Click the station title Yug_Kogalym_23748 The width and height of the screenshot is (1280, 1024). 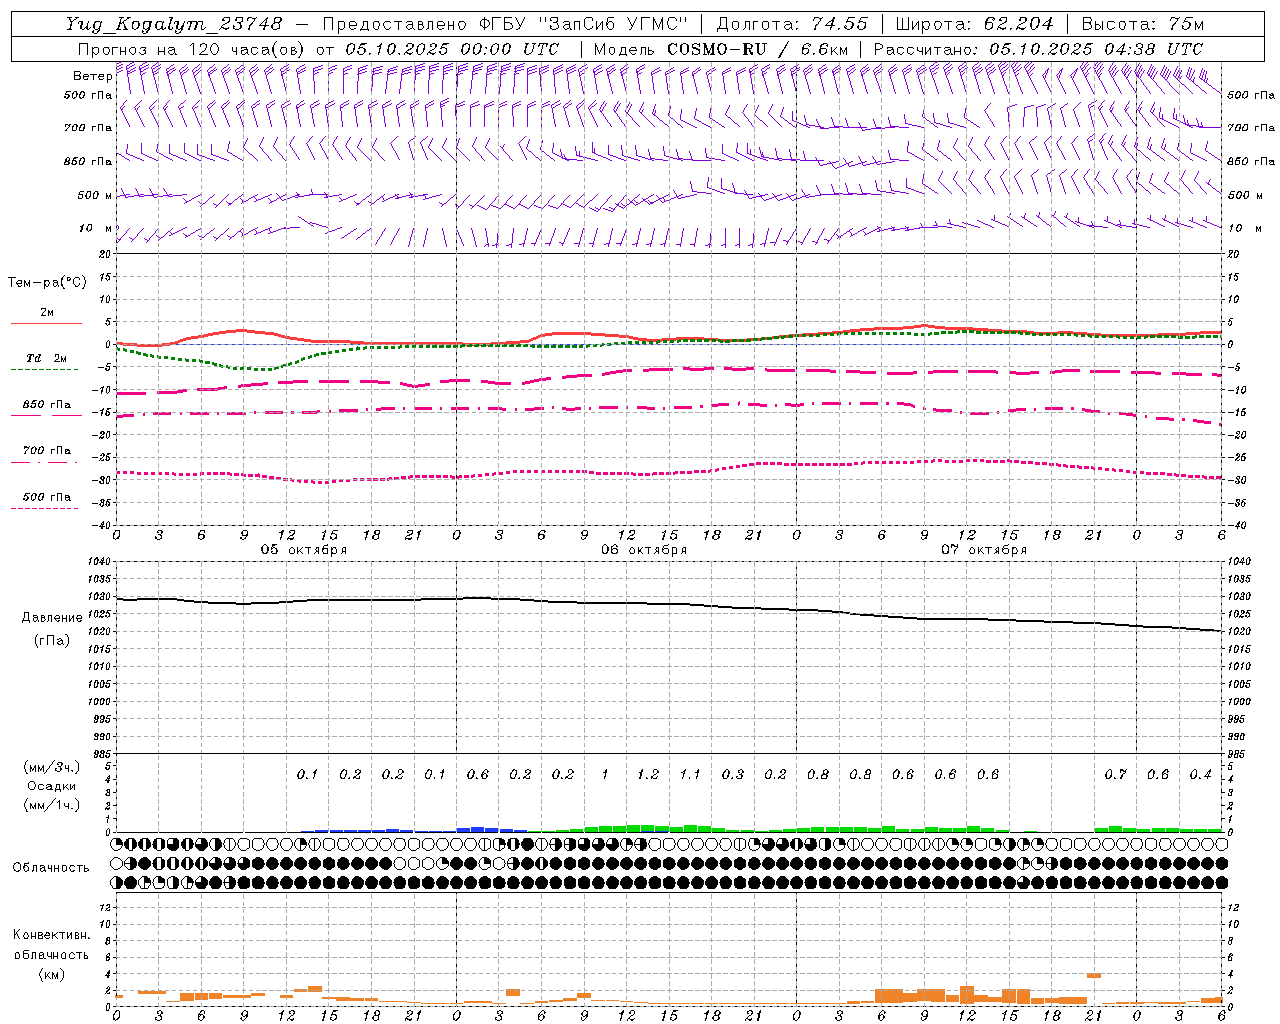[x=174, y=24]
